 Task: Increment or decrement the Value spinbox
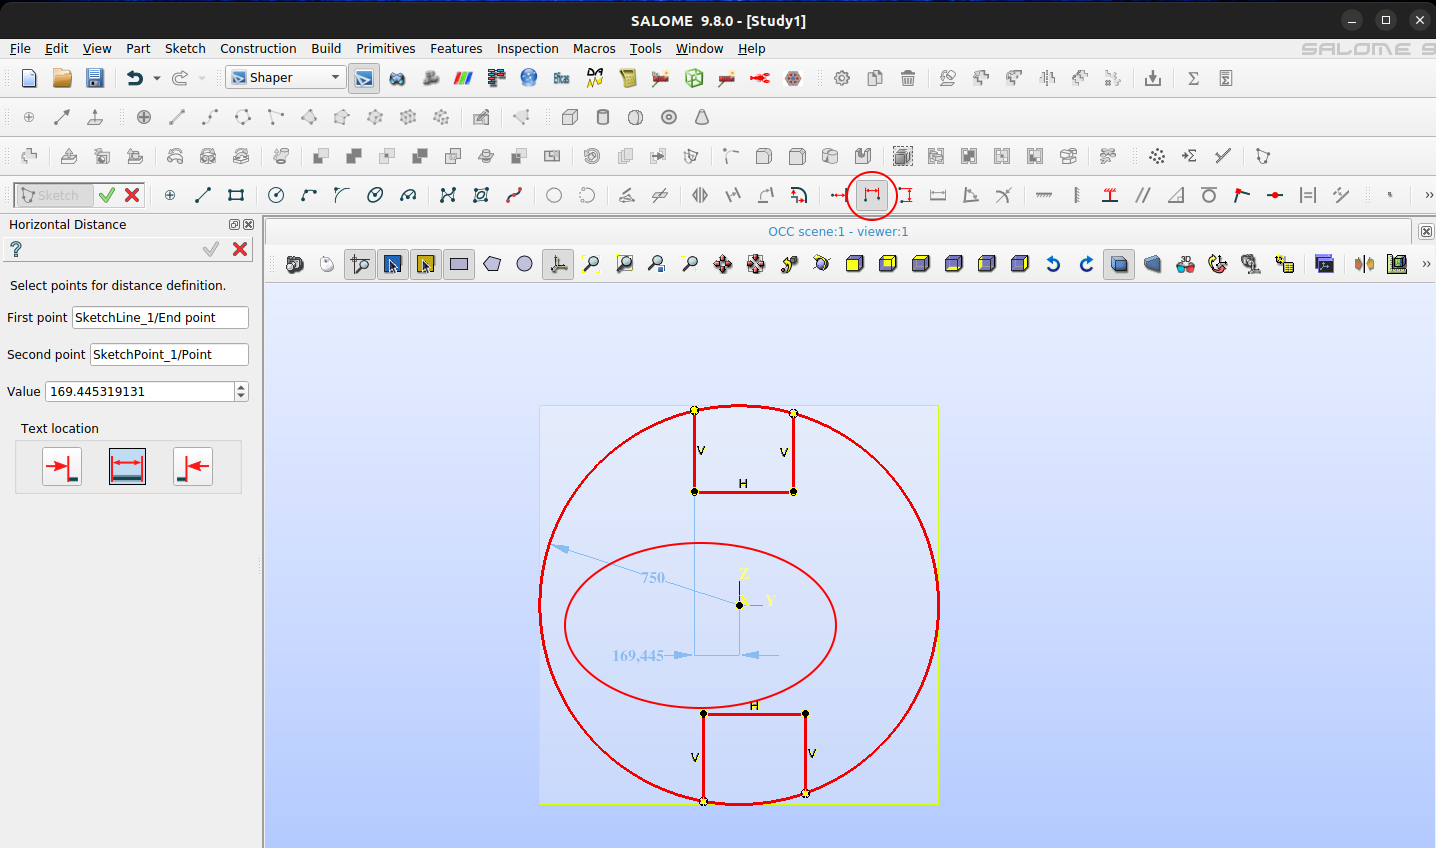click(x=241, y=392)
